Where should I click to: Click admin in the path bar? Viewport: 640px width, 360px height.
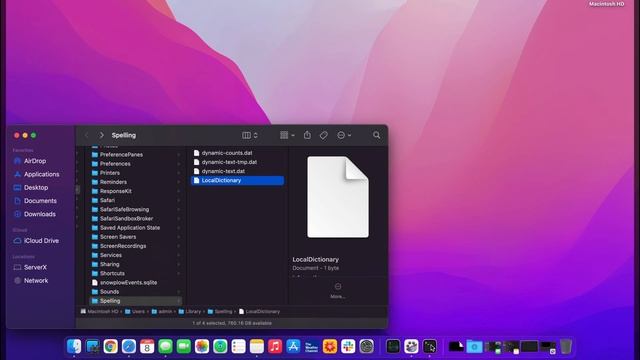click(162, 311)
